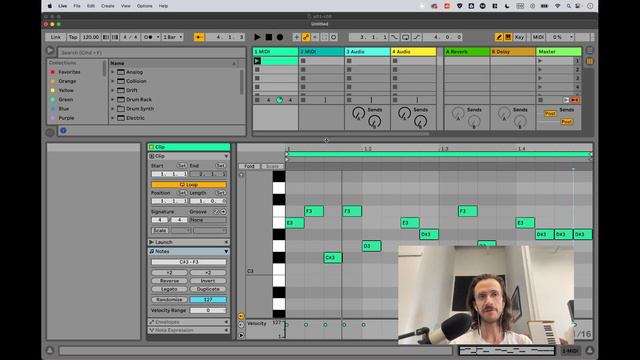The image size is (640, 360).
Task: Click the Arrangement Record button
Action: pyautogui.click(x=280, y=37)
